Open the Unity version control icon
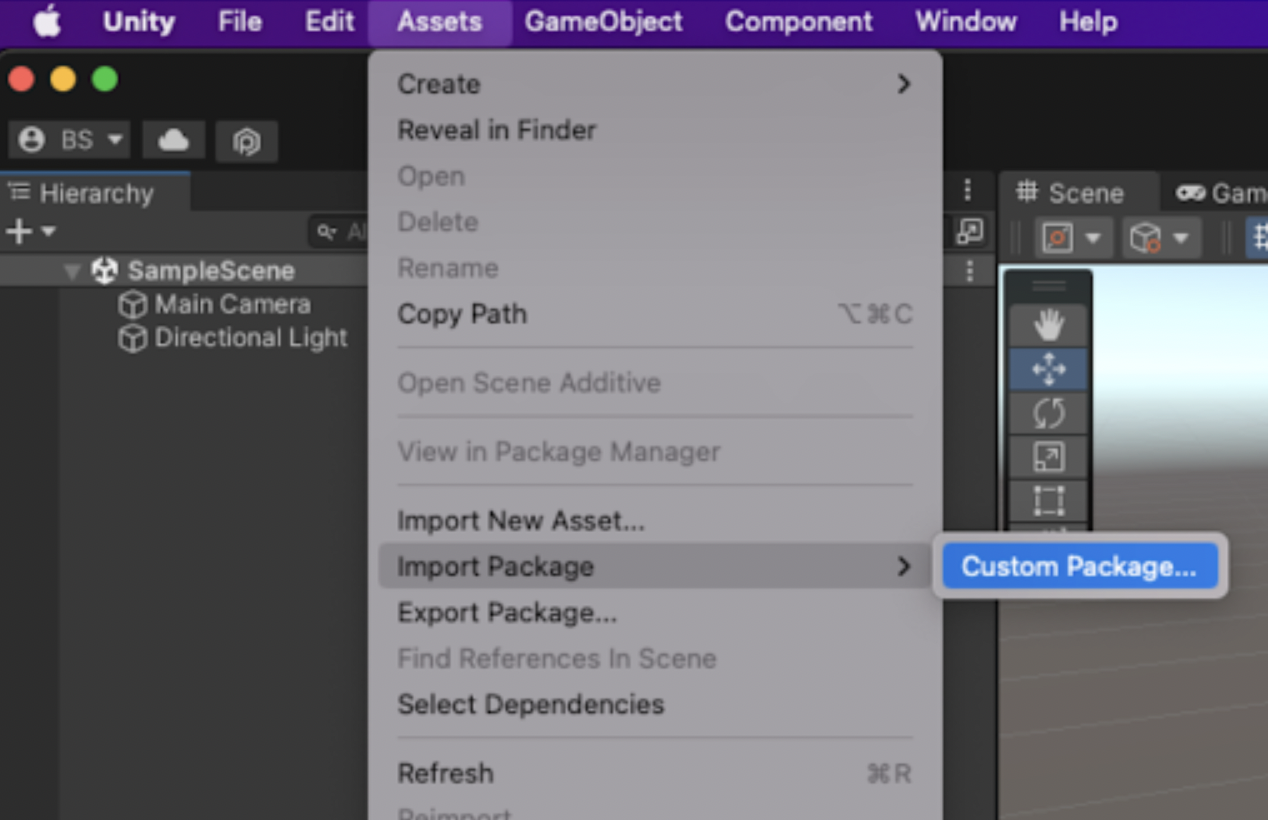This screenshot has width=1270, height=820. [246, 141]
